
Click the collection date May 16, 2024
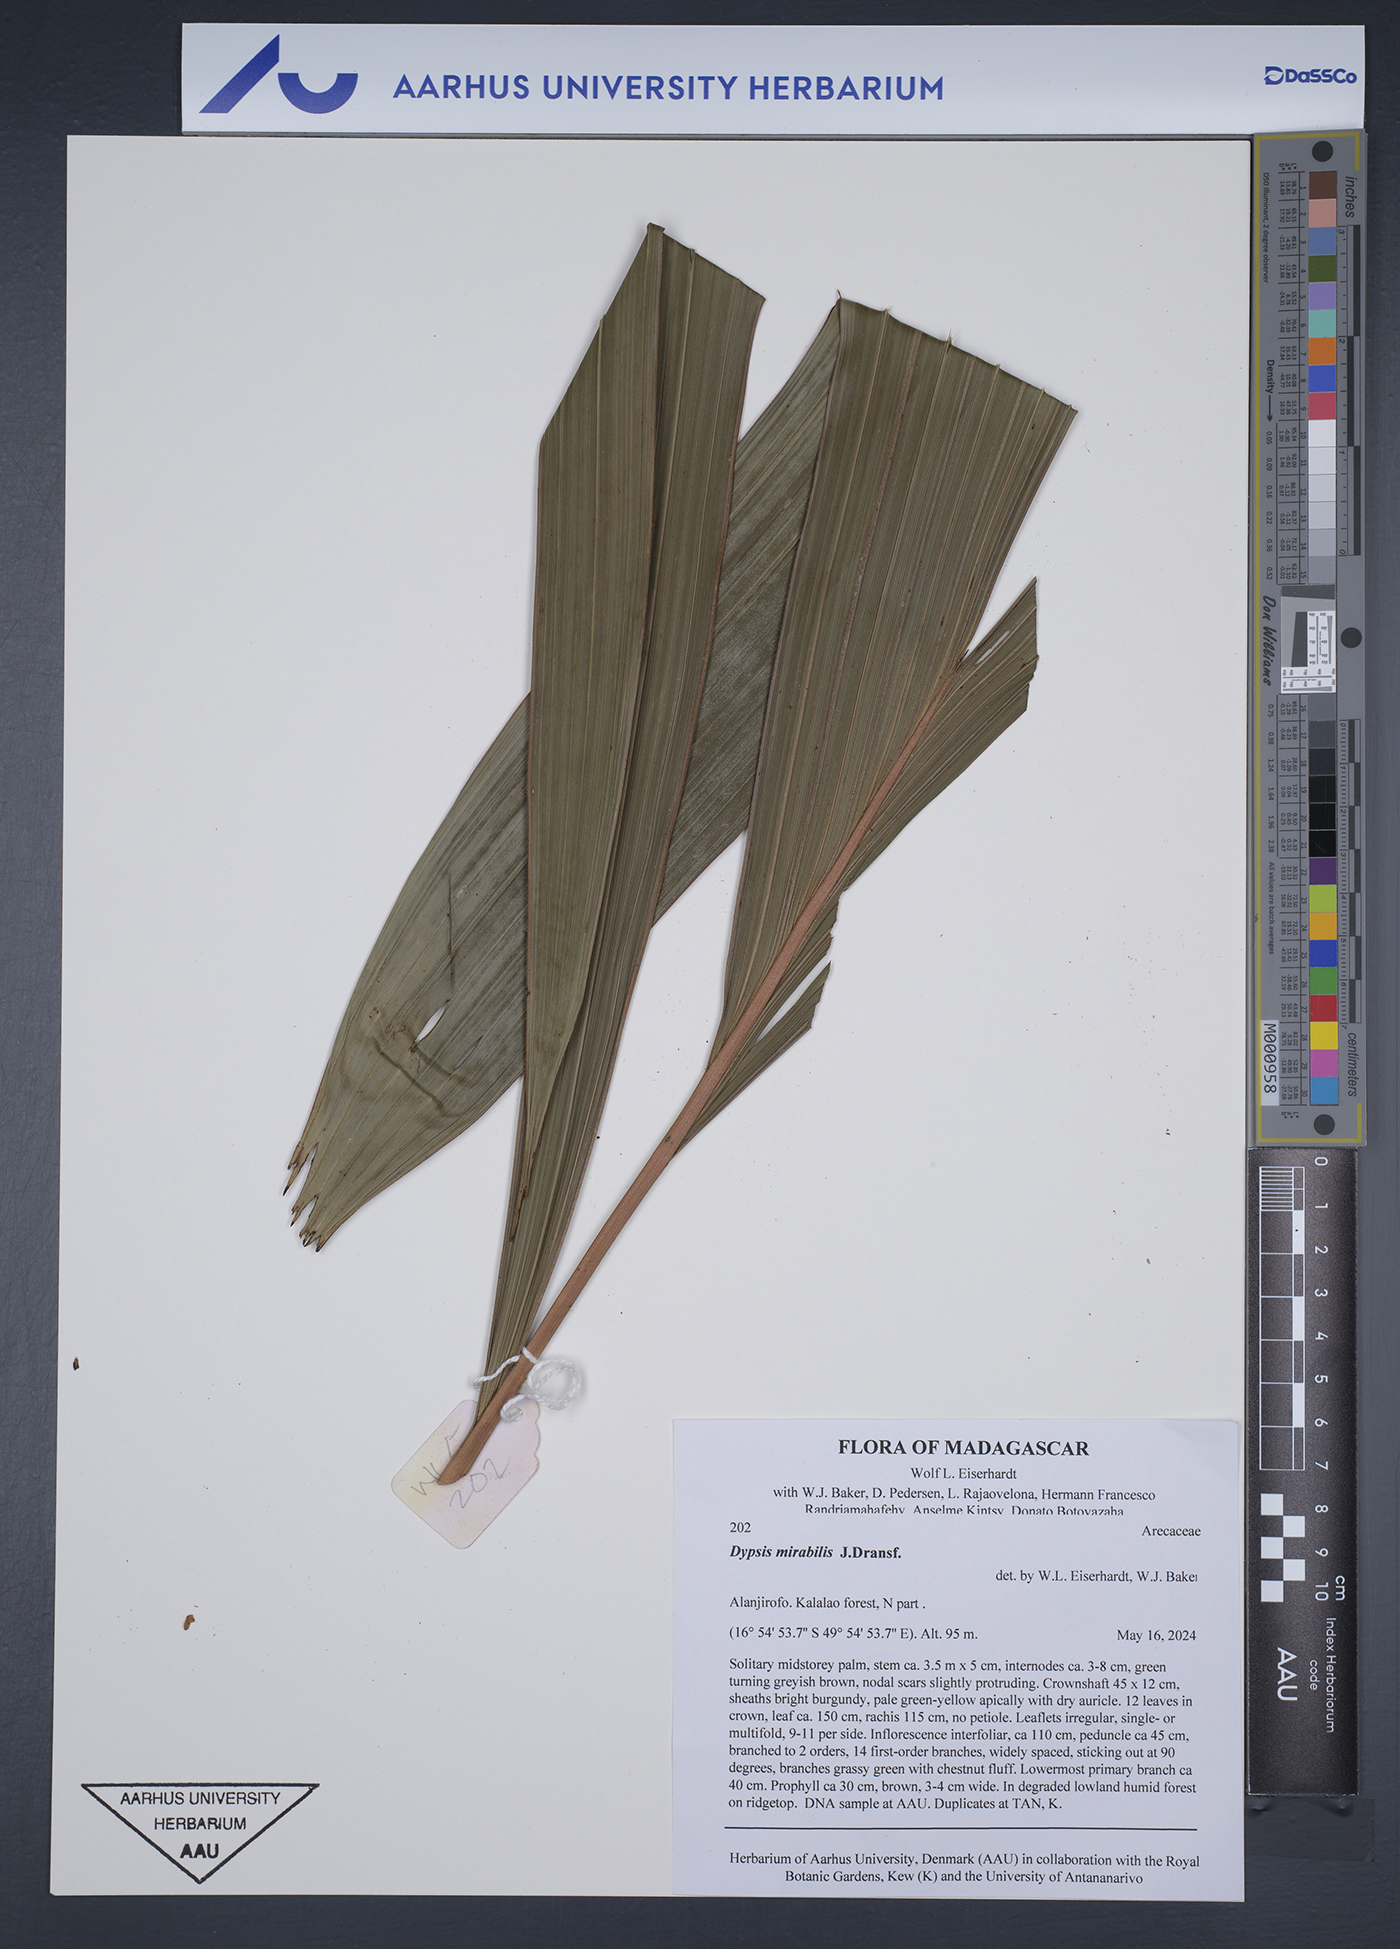point(1155,1635)
